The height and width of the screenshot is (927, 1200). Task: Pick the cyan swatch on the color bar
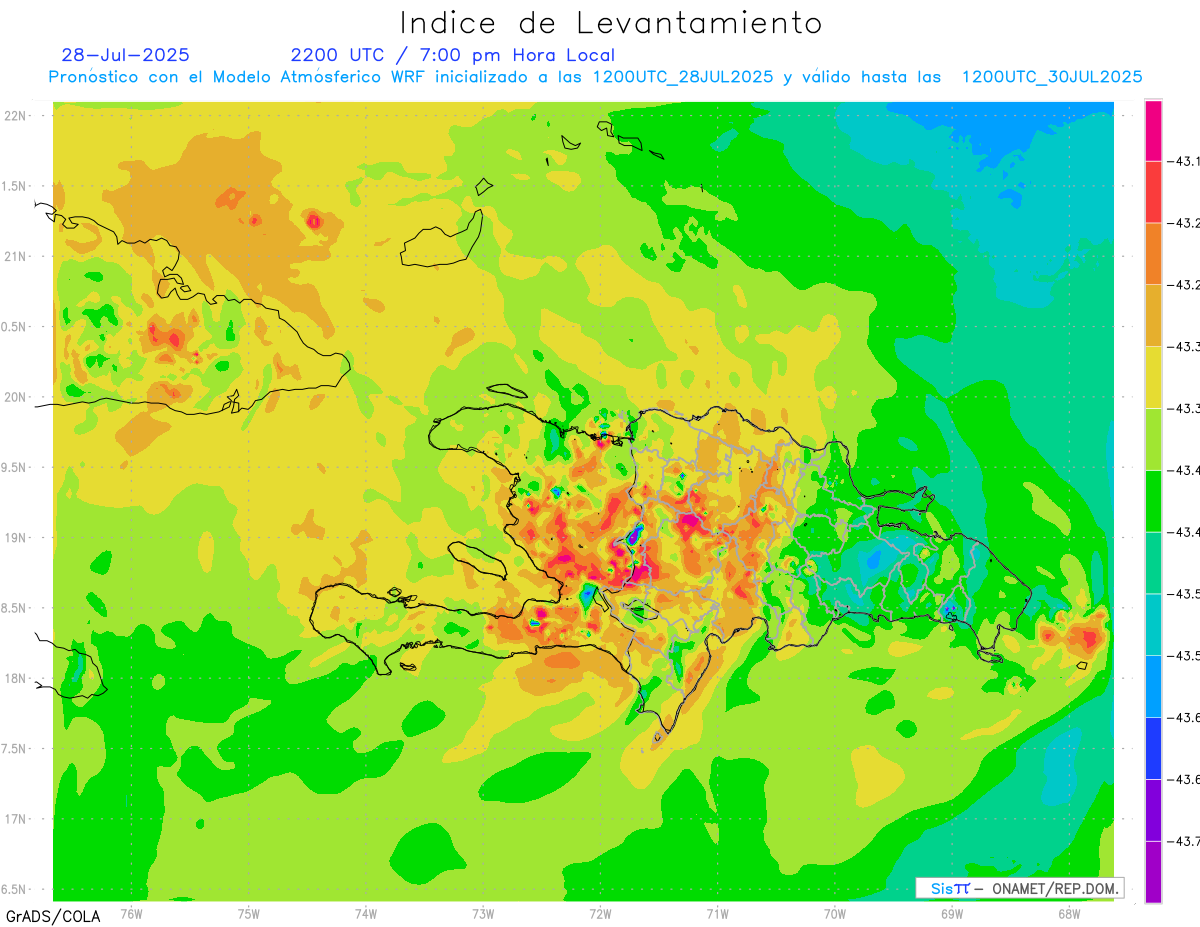pos(1153,624)
